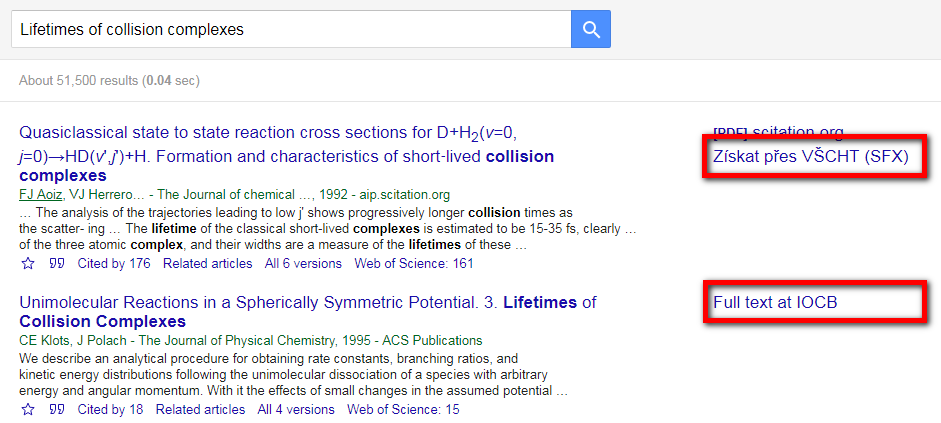Click the blue search magnifier button
The width and height of the screenshot is (941, 423).
(591, 29)
